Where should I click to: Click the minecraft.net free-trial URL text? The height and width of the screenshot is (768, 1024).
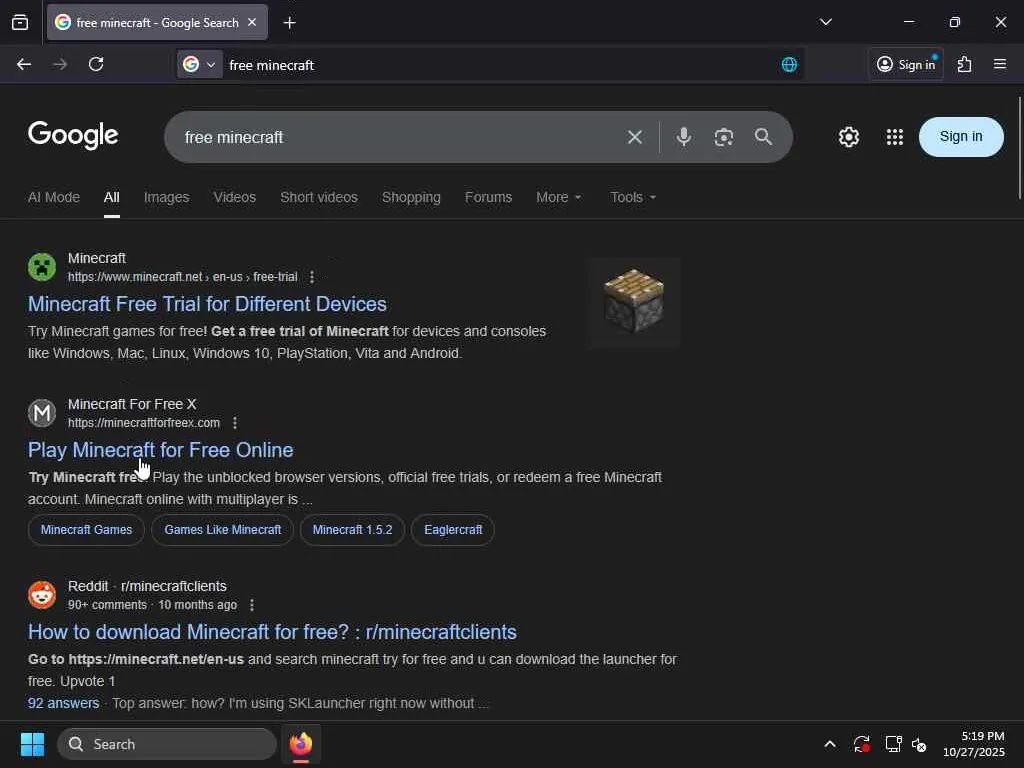click(183, 277)
